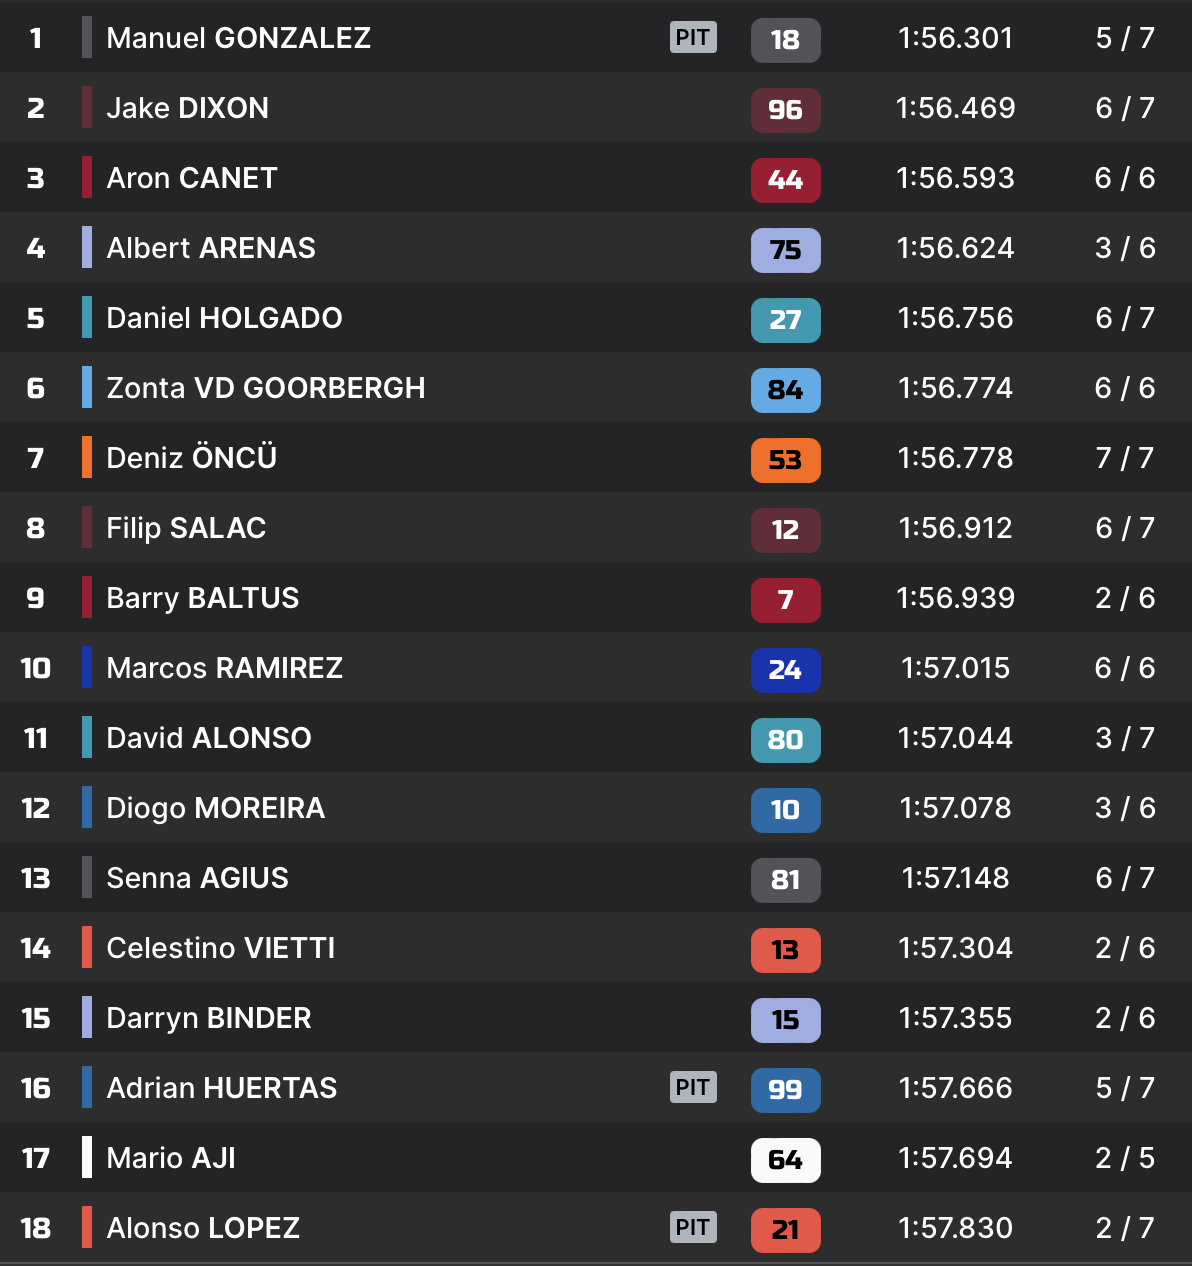Select Deniz ÖNCÜ's name
The height and width of the screenshot is (1266, 1192).
pos(191,458)
